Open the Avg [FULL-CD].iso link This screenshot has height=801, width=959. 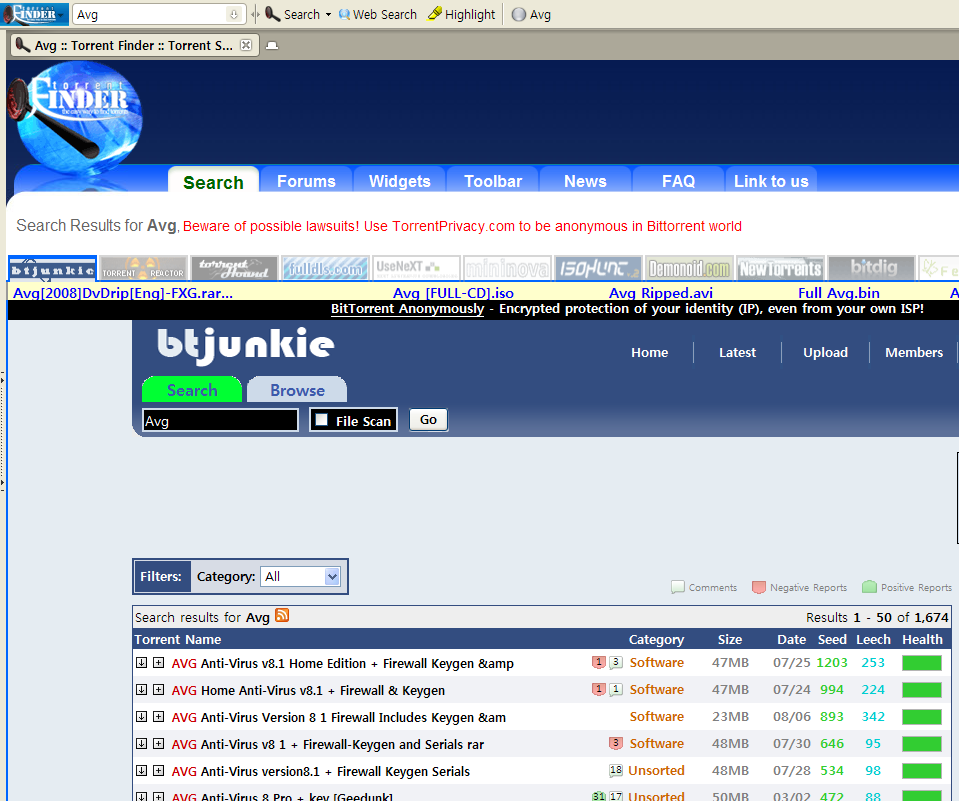(x=453, y=293)
